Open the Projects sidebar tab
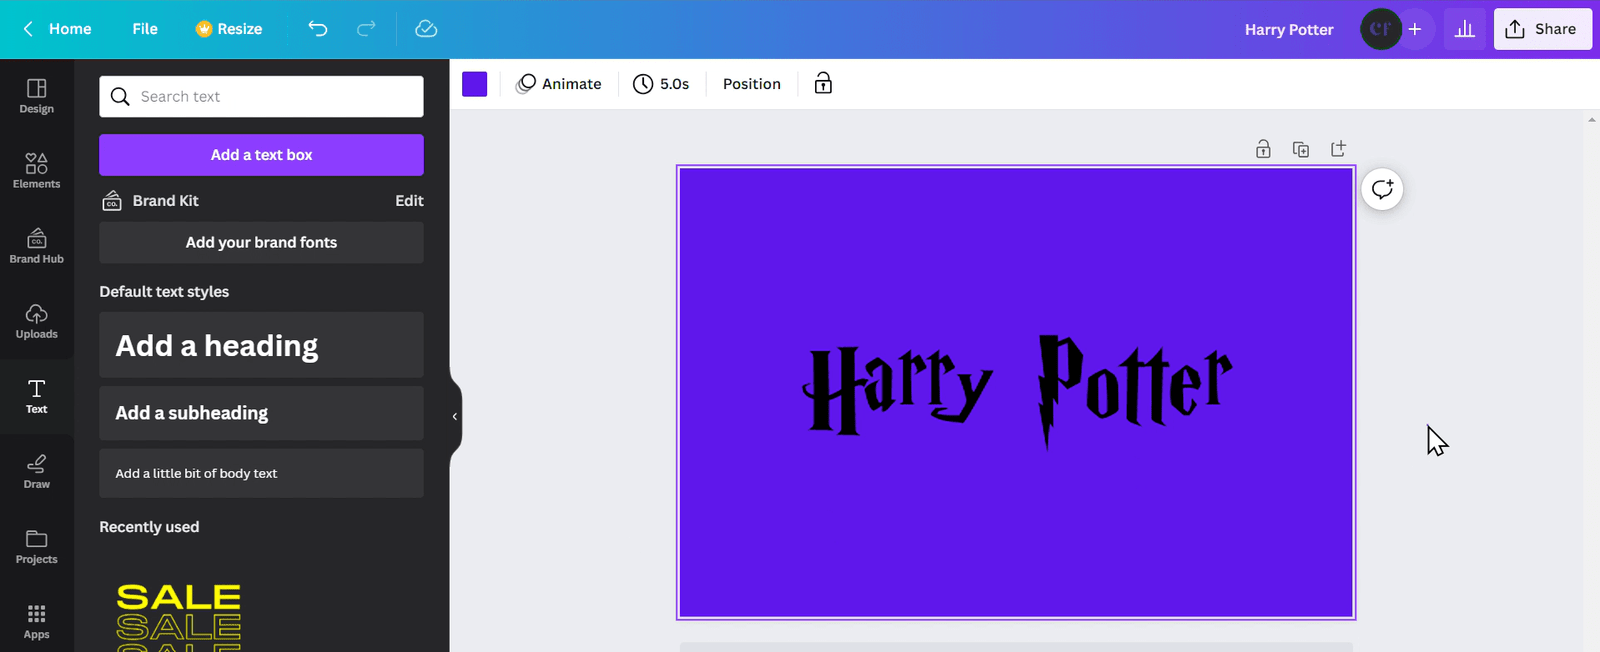 point(36,546)
